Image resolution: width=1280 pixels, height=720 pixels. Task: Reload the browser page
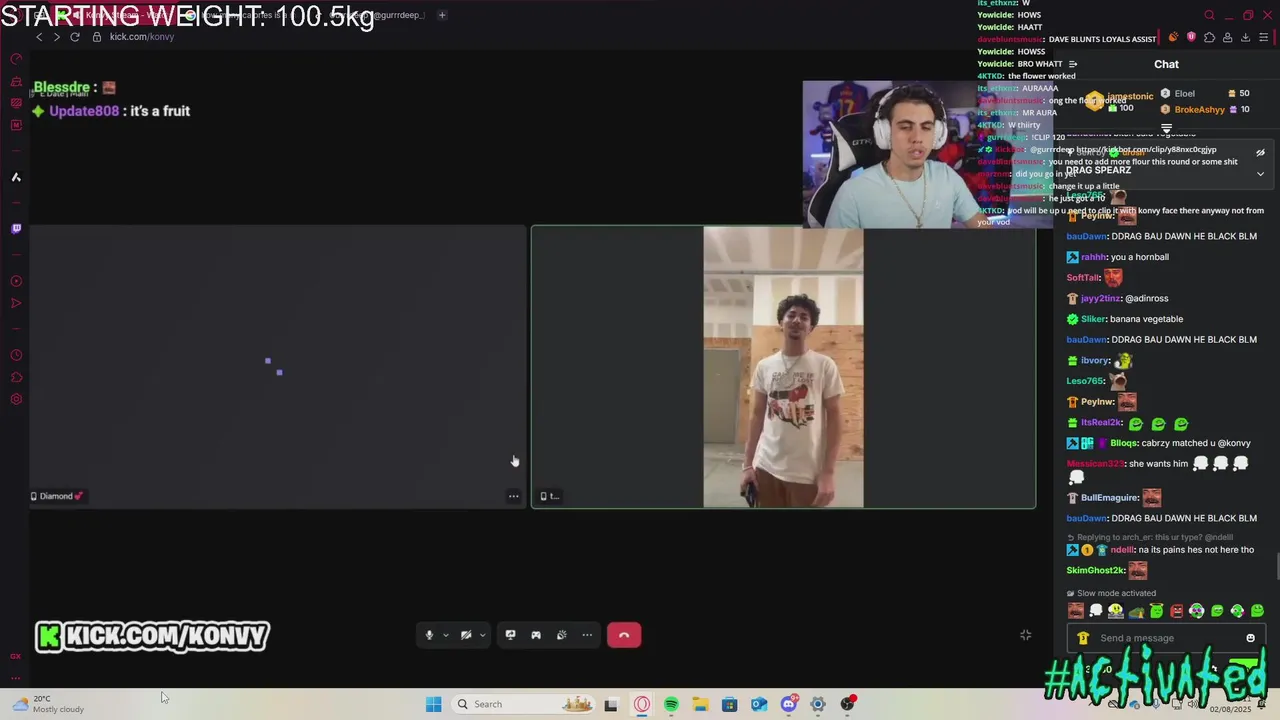pyautogui.click(x=74, y=37)
